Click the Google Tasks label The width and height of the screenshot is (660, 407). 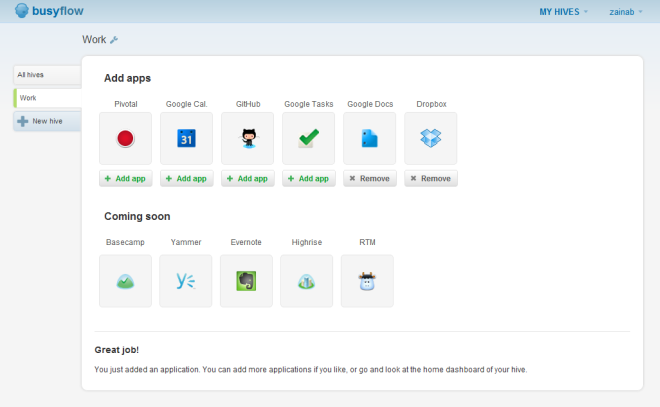point(309,104)
